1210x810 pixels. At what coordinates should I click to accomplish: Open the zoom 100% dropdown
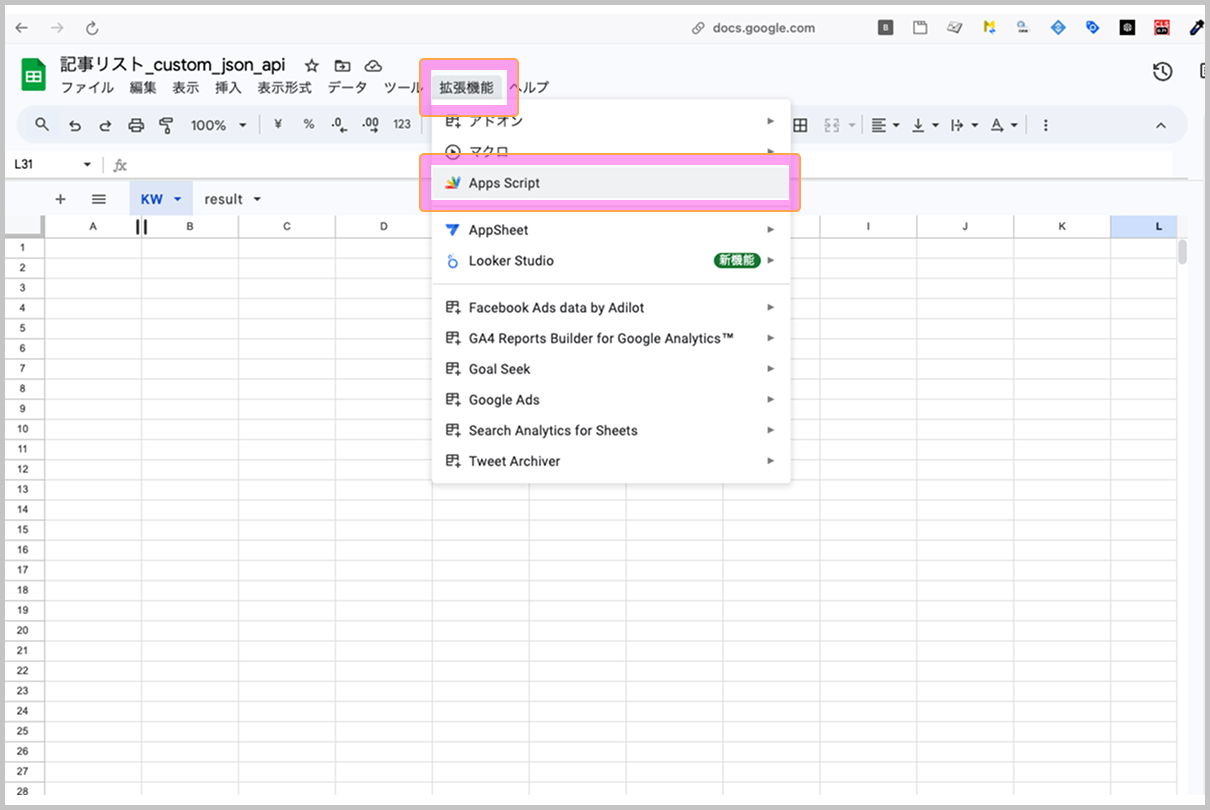tap(219, 125)
